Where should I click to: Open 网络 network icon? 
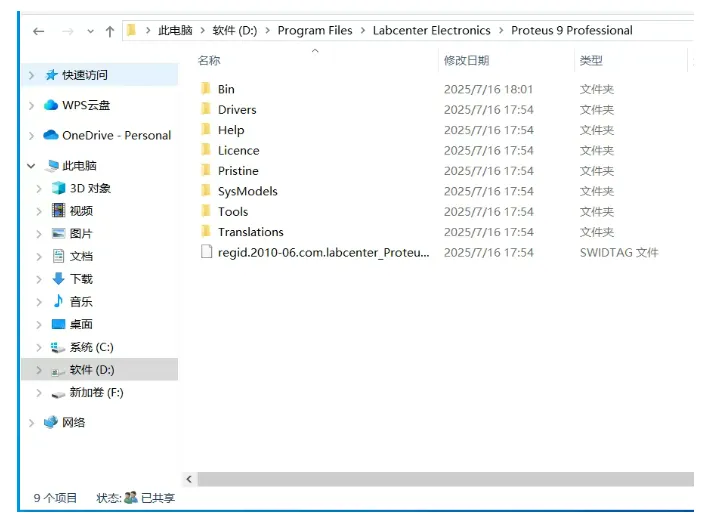[x=51, y=422]
